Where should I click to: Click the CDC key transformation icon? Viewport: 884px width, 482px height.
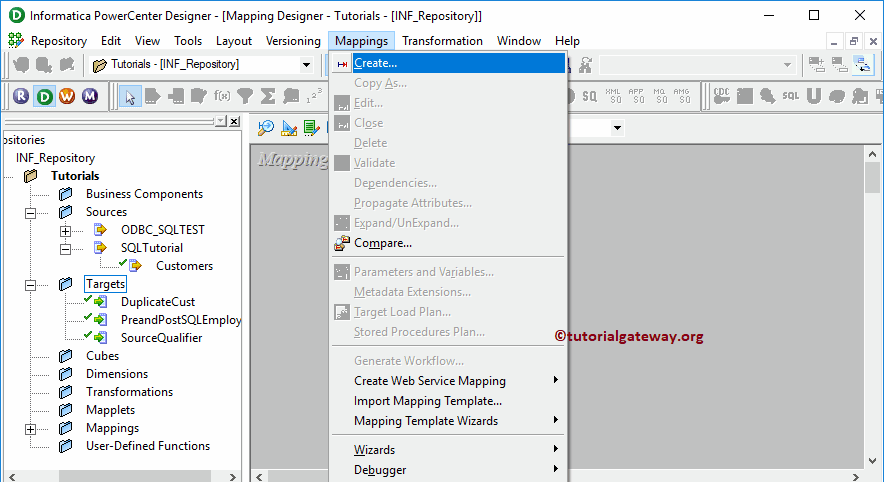point(722,96)
